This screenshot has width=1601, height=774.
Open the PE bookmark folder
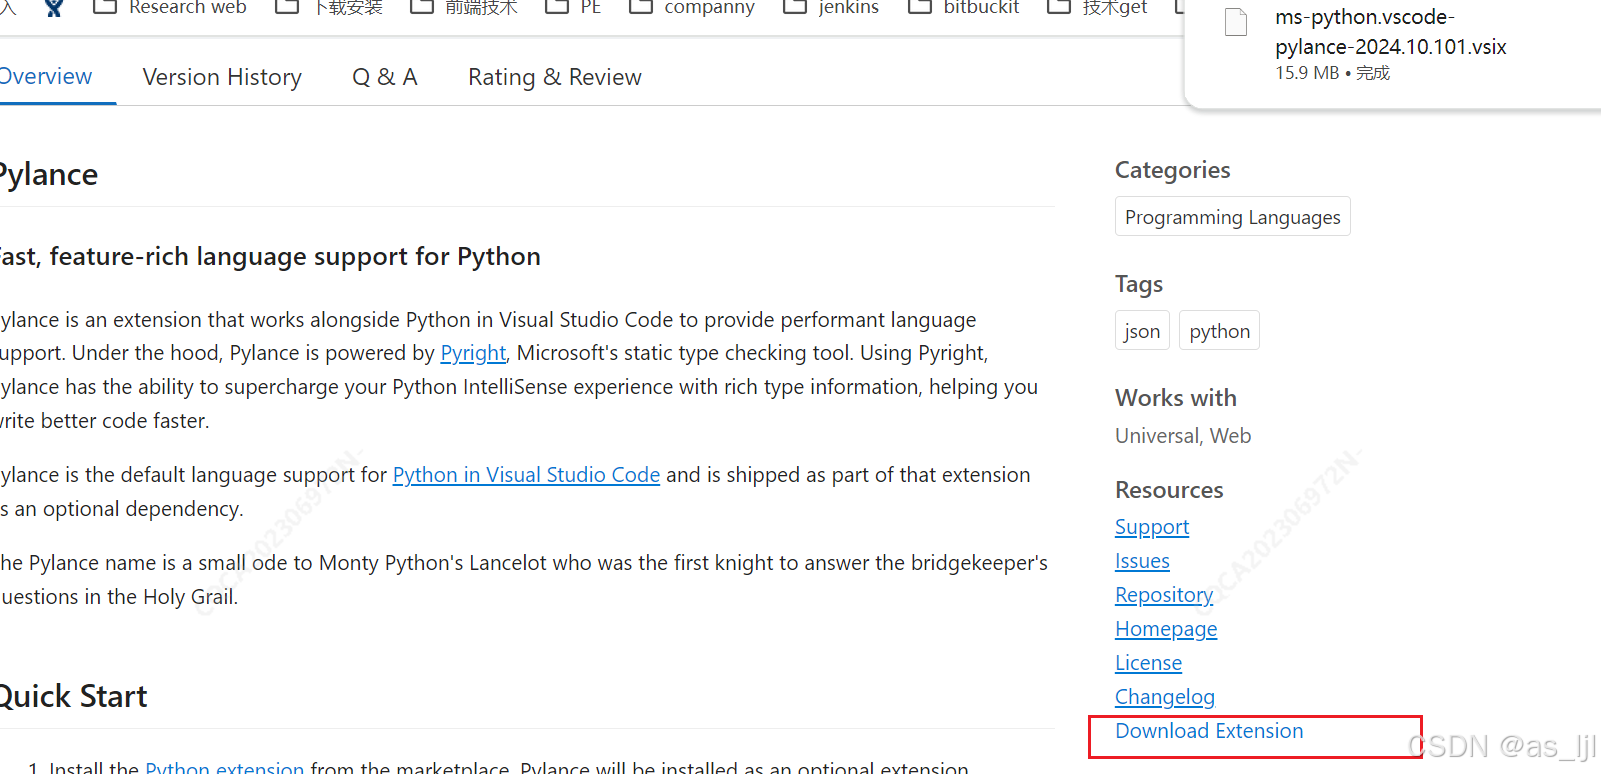pyautogui.click(x=573, y=7)
